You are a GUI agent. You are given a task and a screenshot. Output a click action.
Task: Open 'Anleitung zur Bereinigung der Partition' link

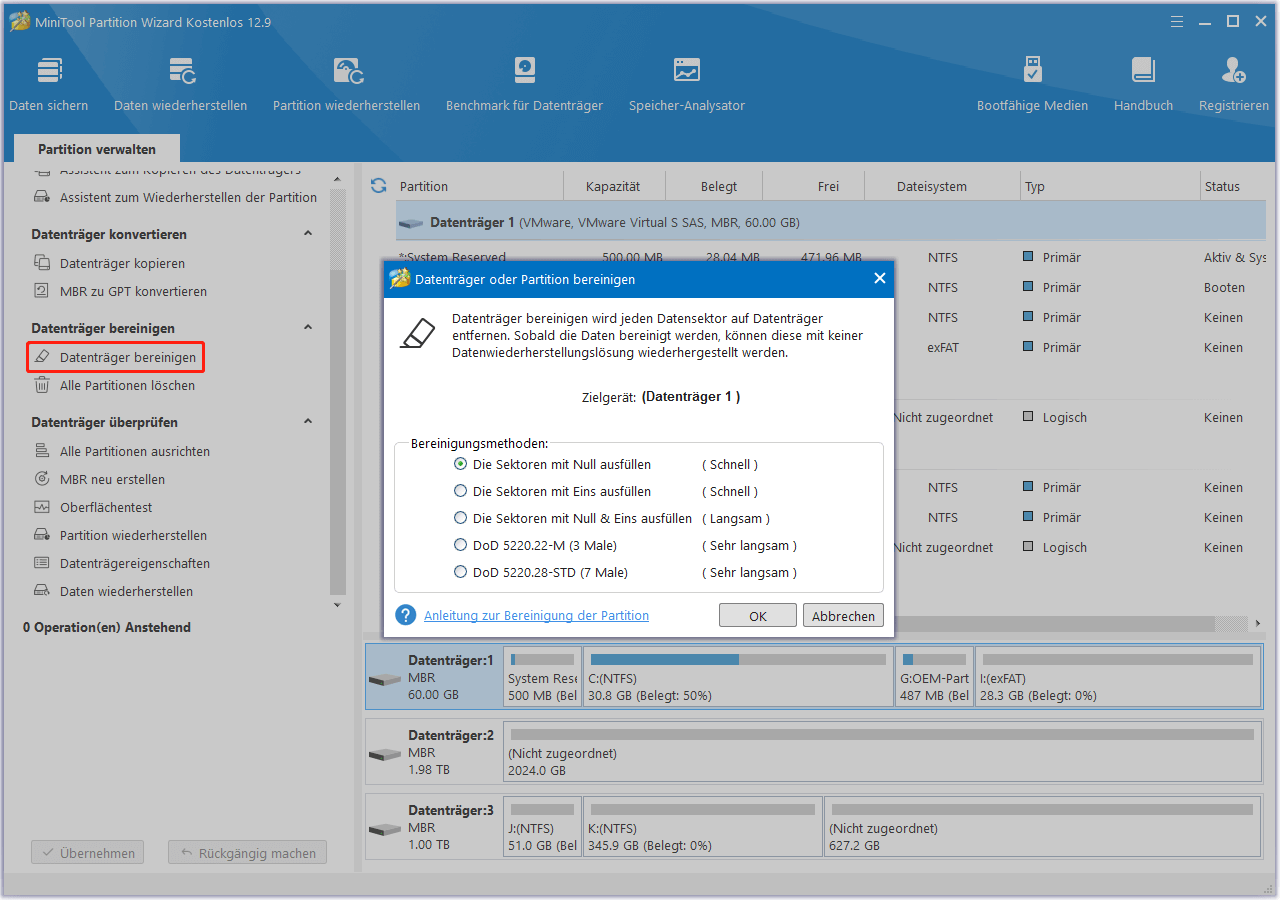click(x=536, y=616)
